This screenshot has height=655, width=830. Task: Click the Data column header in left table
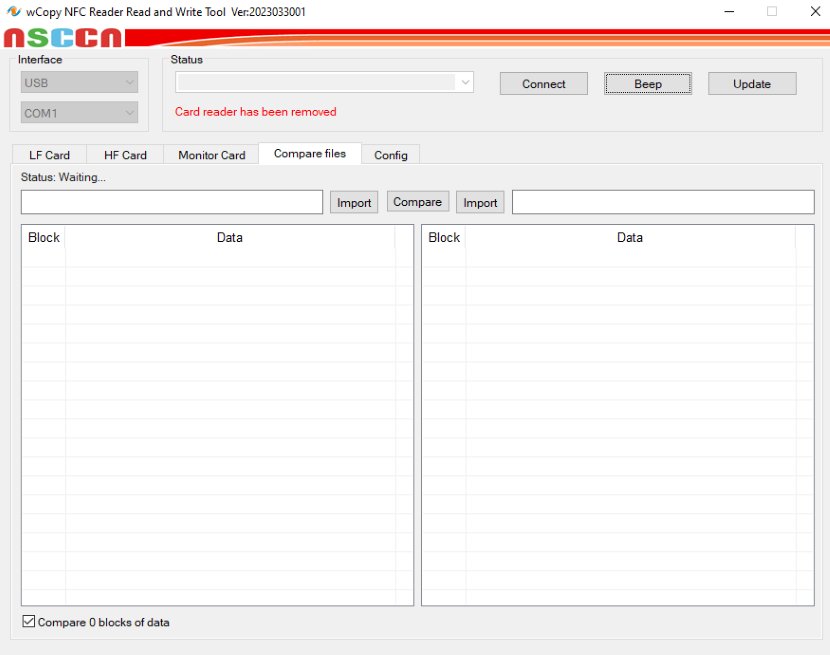(229, 238)
